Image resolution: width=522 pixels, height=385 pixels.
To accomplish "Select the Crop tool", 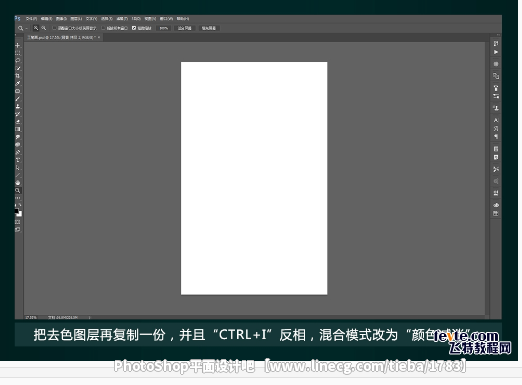I will pos(18,76).
